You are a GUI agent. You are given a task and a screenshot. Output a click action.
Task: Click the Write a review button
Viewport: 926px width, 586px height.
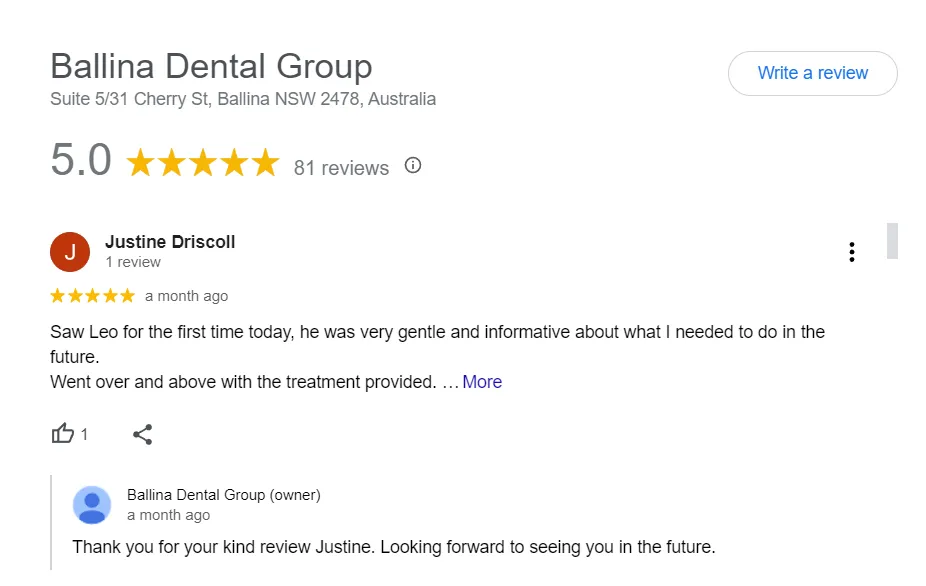[x=813, y=73]
